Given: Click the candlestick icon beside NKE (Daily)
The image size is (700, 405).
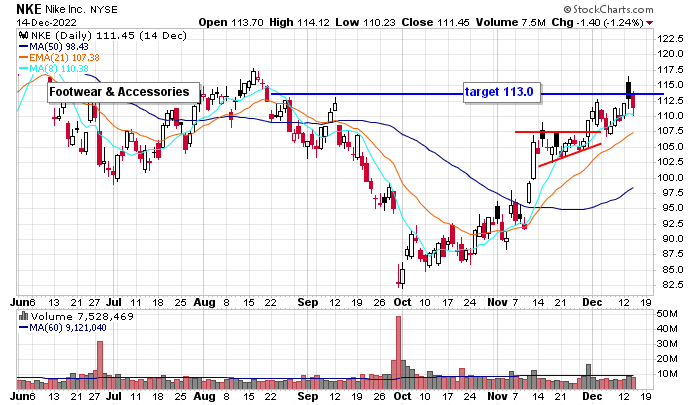Looking at the screenshot, I should [x=23, y=36].
